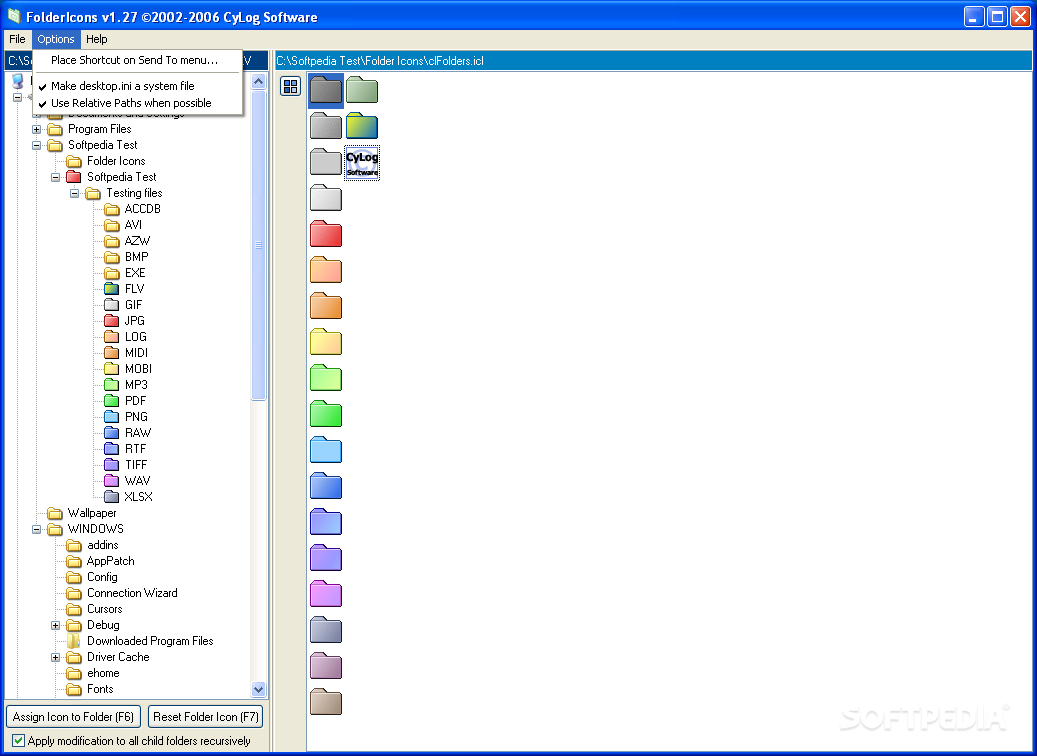Choose the periwinkle blue folder icon
The height and width of the screenshot is (756, 1037).
(326, 522)
